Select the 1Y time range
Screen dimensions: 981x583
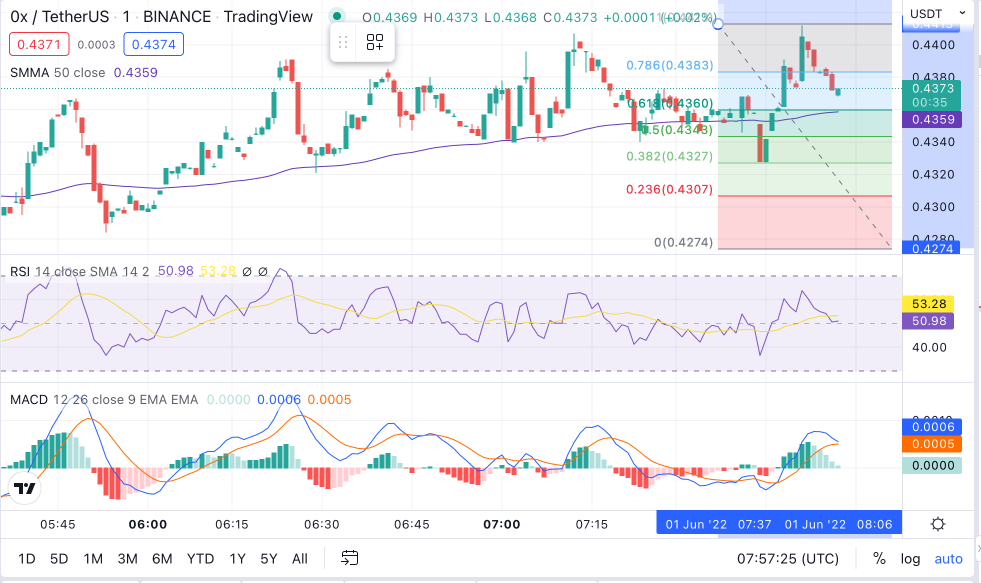(x=237, y=559)
